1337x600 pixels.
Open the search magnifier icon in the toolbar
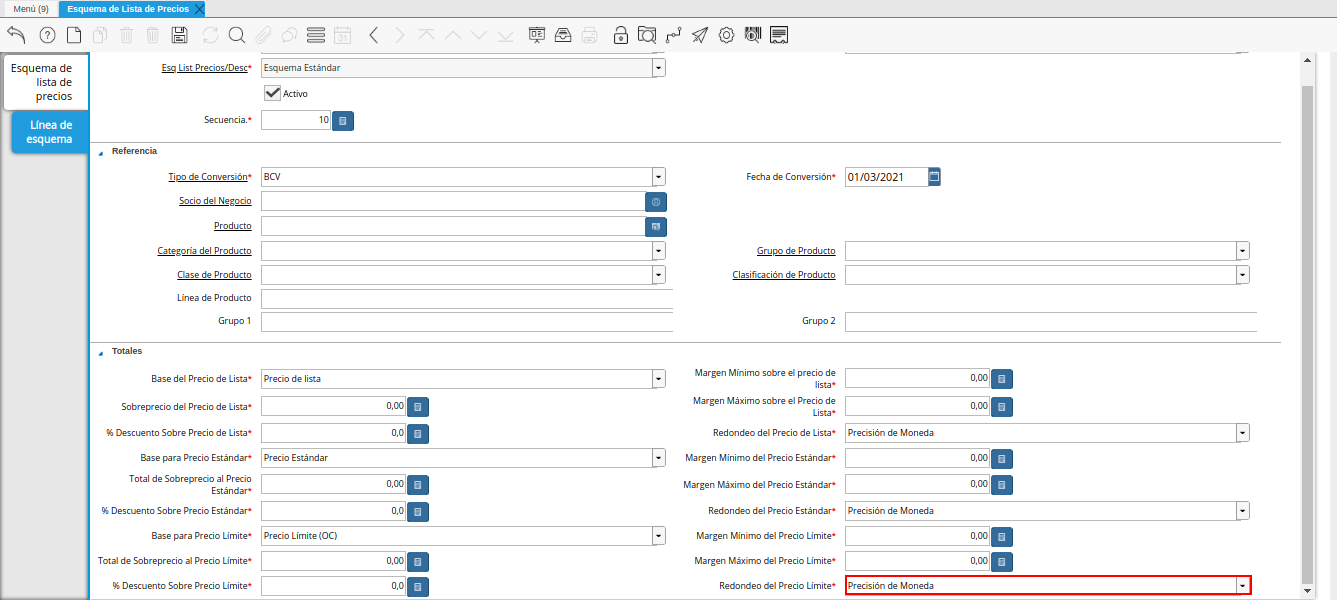point(237,35)
